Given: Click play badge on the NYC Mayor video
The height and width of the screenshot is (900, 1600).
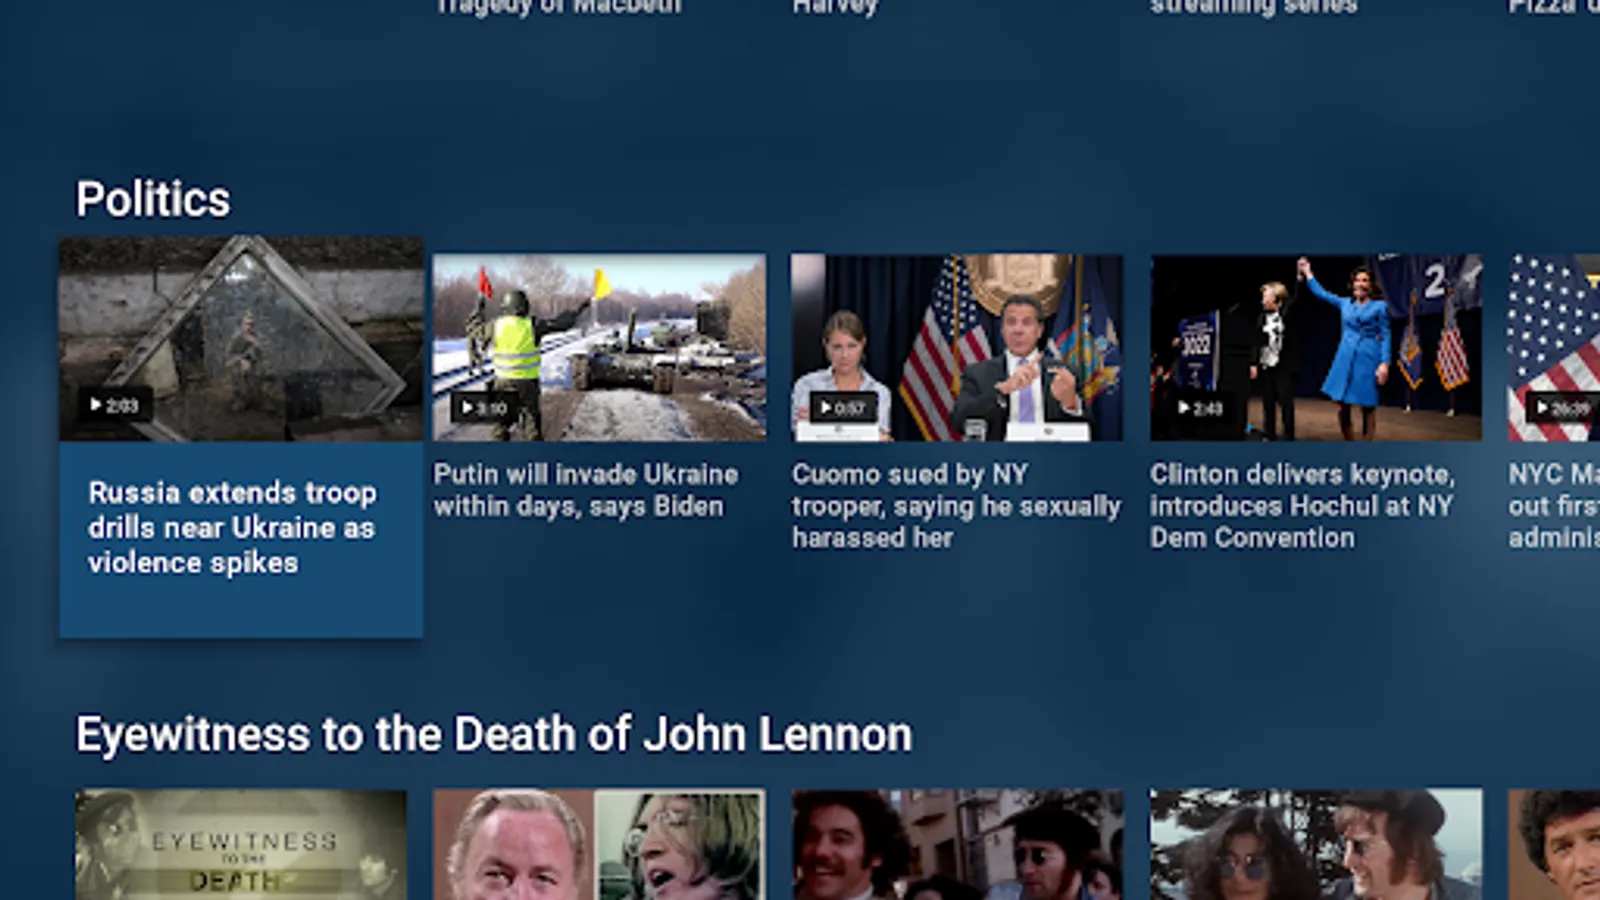Looking at the screenshot, I should click(1562, 408).
